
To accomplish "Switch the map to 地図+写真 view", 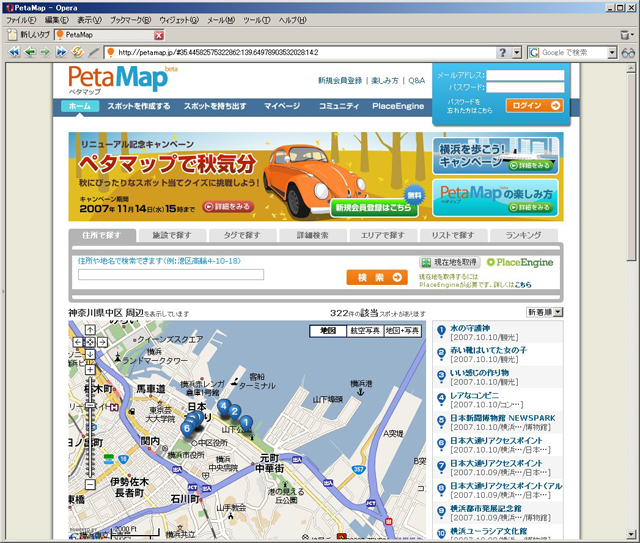I will tap(402, 331).
